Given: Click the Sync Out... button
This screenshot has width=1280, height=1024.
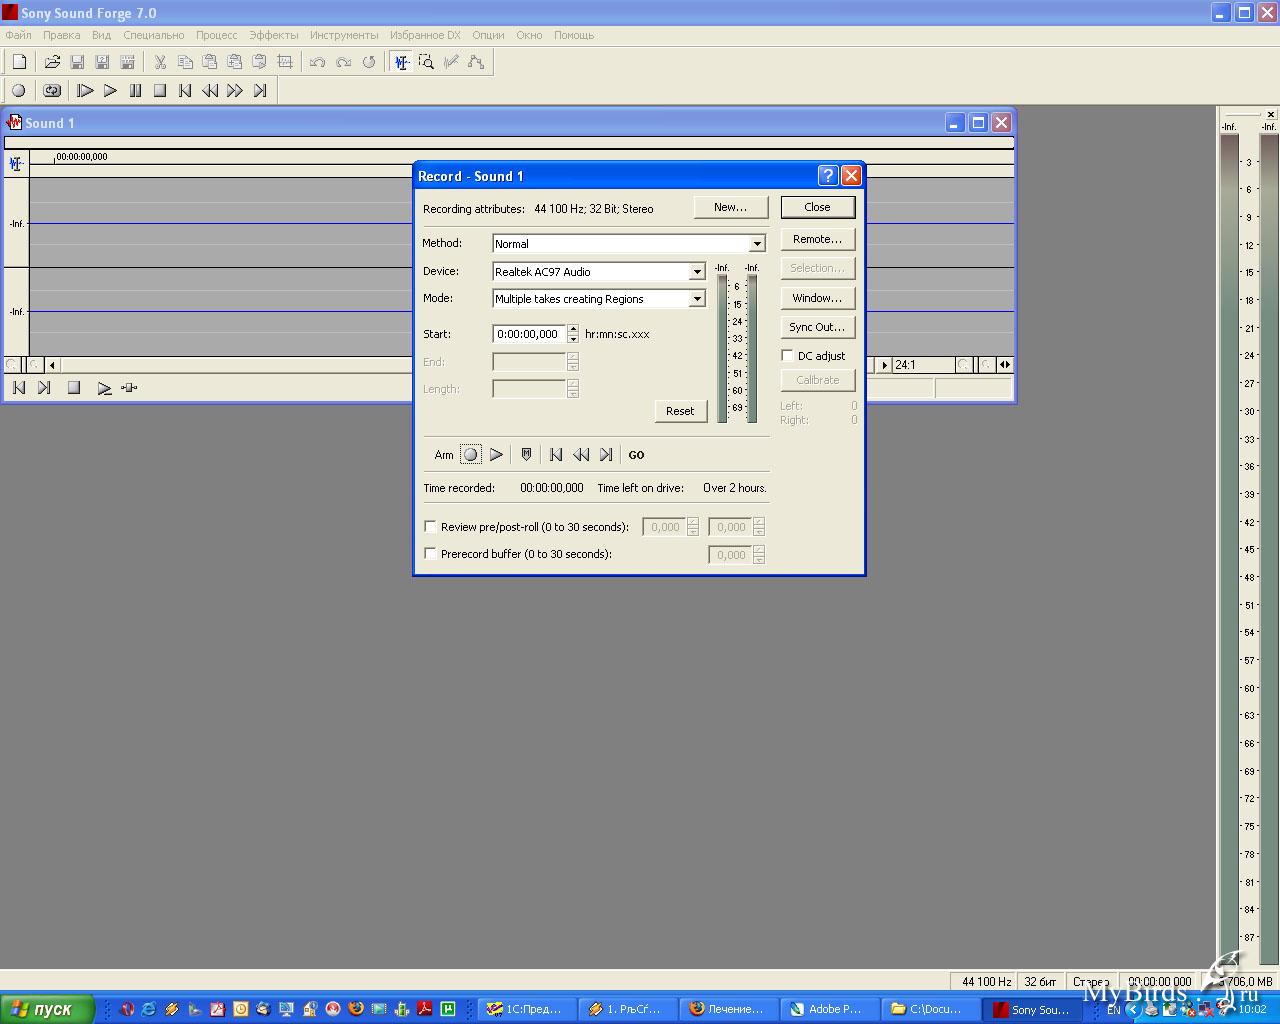Looking at the screenshot, I should coord(818,327).
